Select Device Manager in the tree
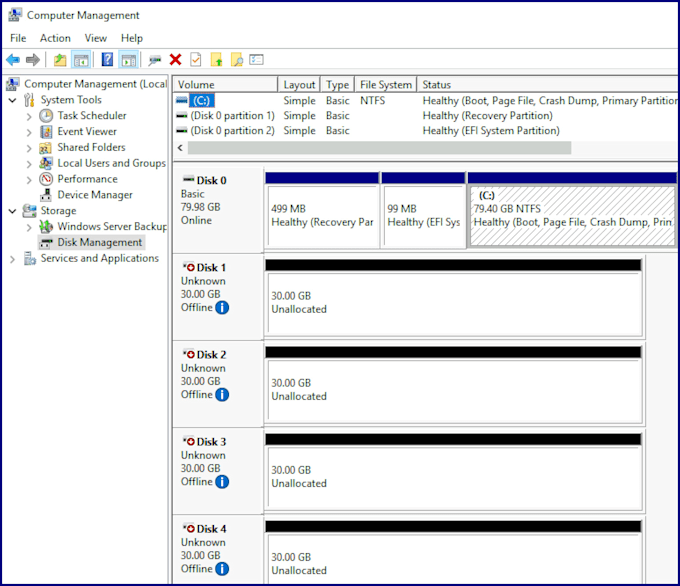 tap(95, 195)
